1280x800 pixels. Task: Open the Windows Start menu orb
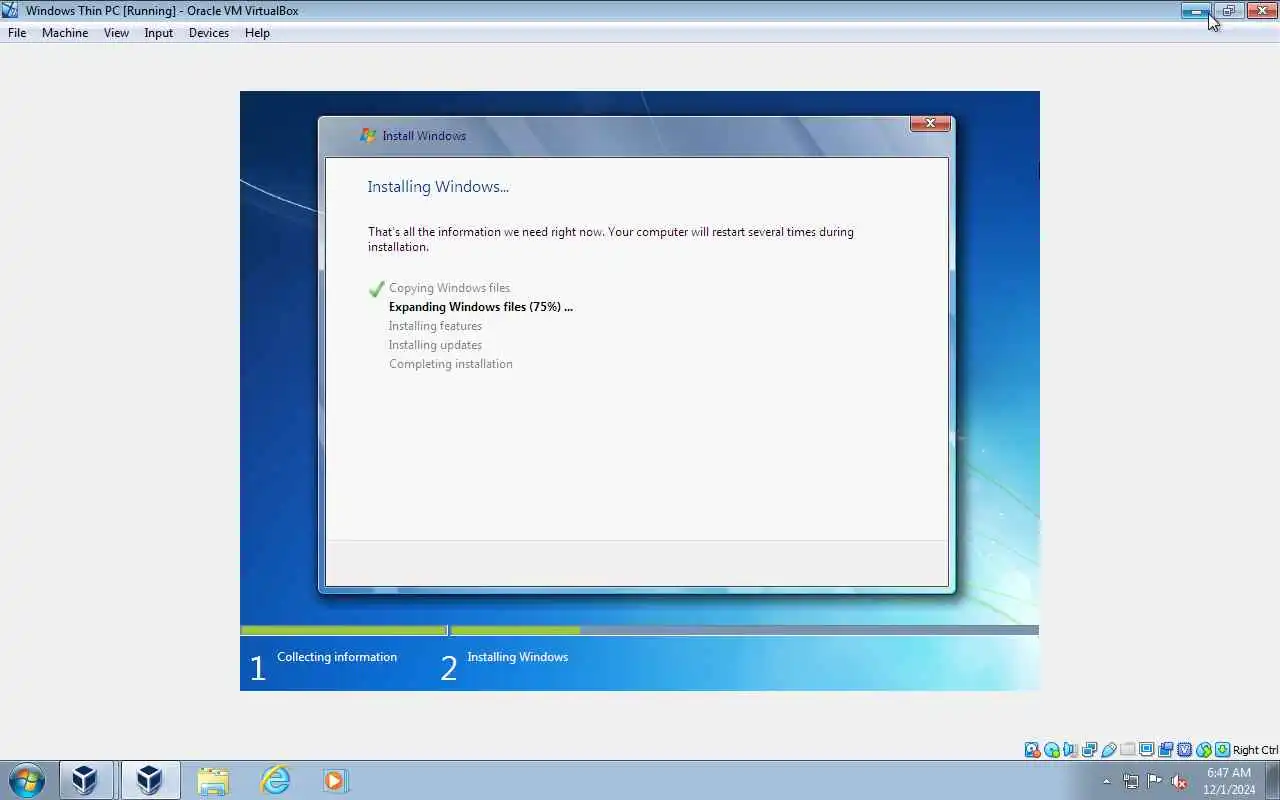pyautogui.click(x=27, y=780)
